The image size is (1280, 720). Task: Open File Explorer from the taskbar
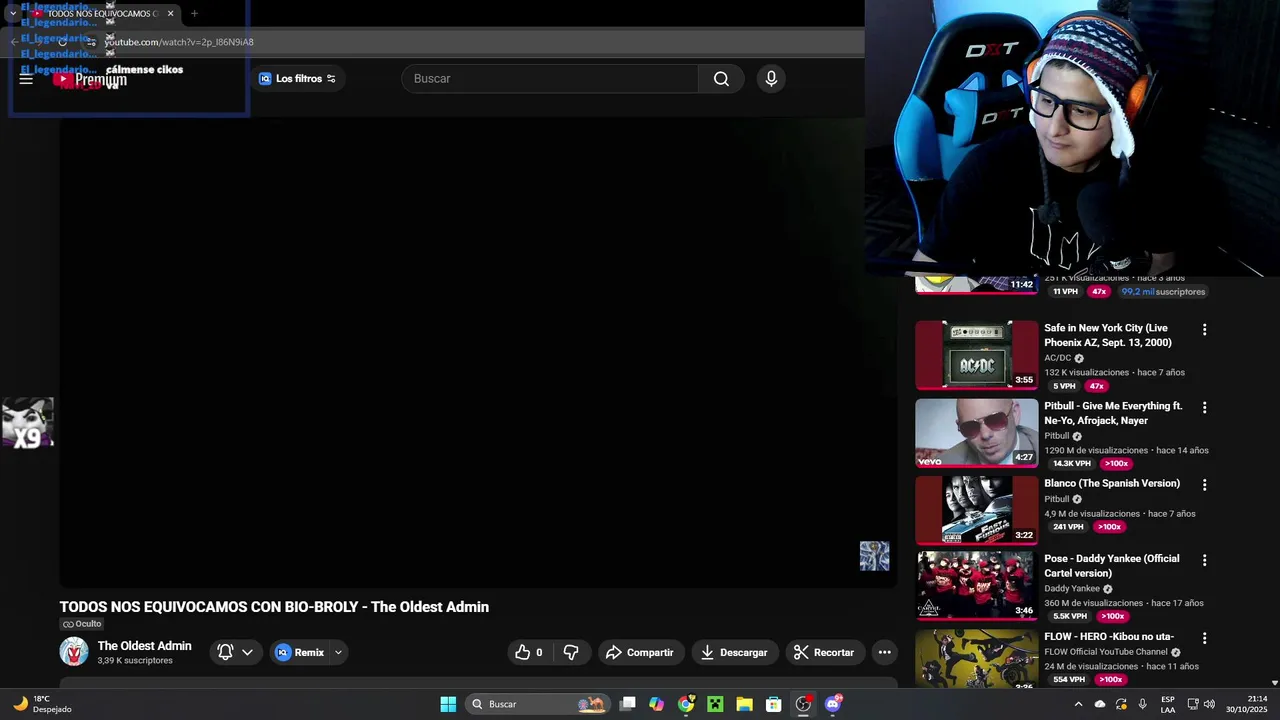[744, 704]
